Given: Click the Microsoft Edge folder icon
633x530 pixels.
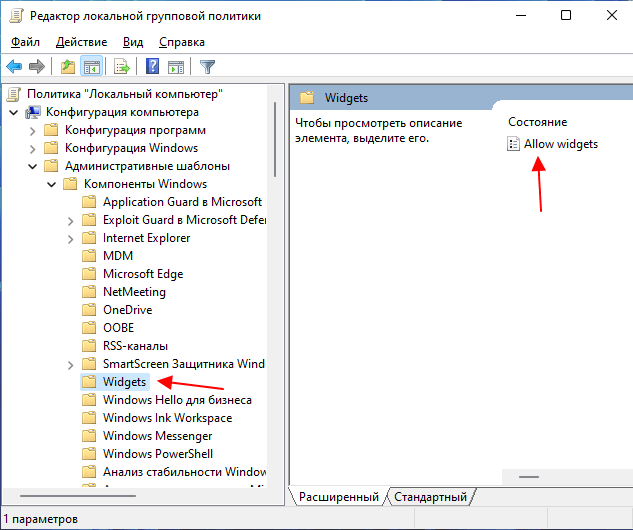Looking at the screenshot, I should [89, 274].
